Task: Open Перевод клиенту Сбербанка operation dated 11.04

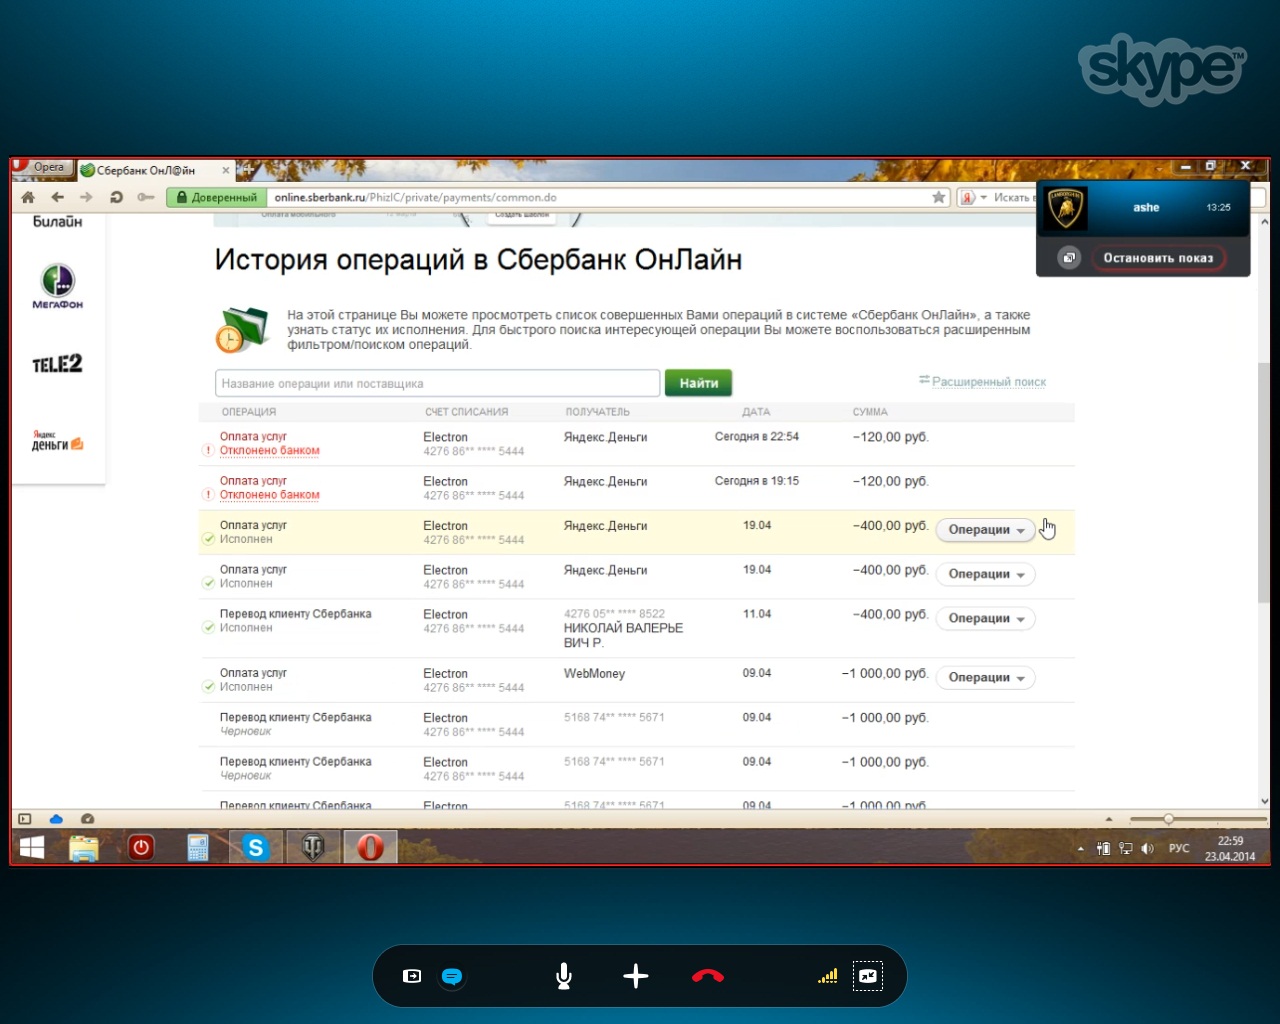Action: tap(295, 614)
